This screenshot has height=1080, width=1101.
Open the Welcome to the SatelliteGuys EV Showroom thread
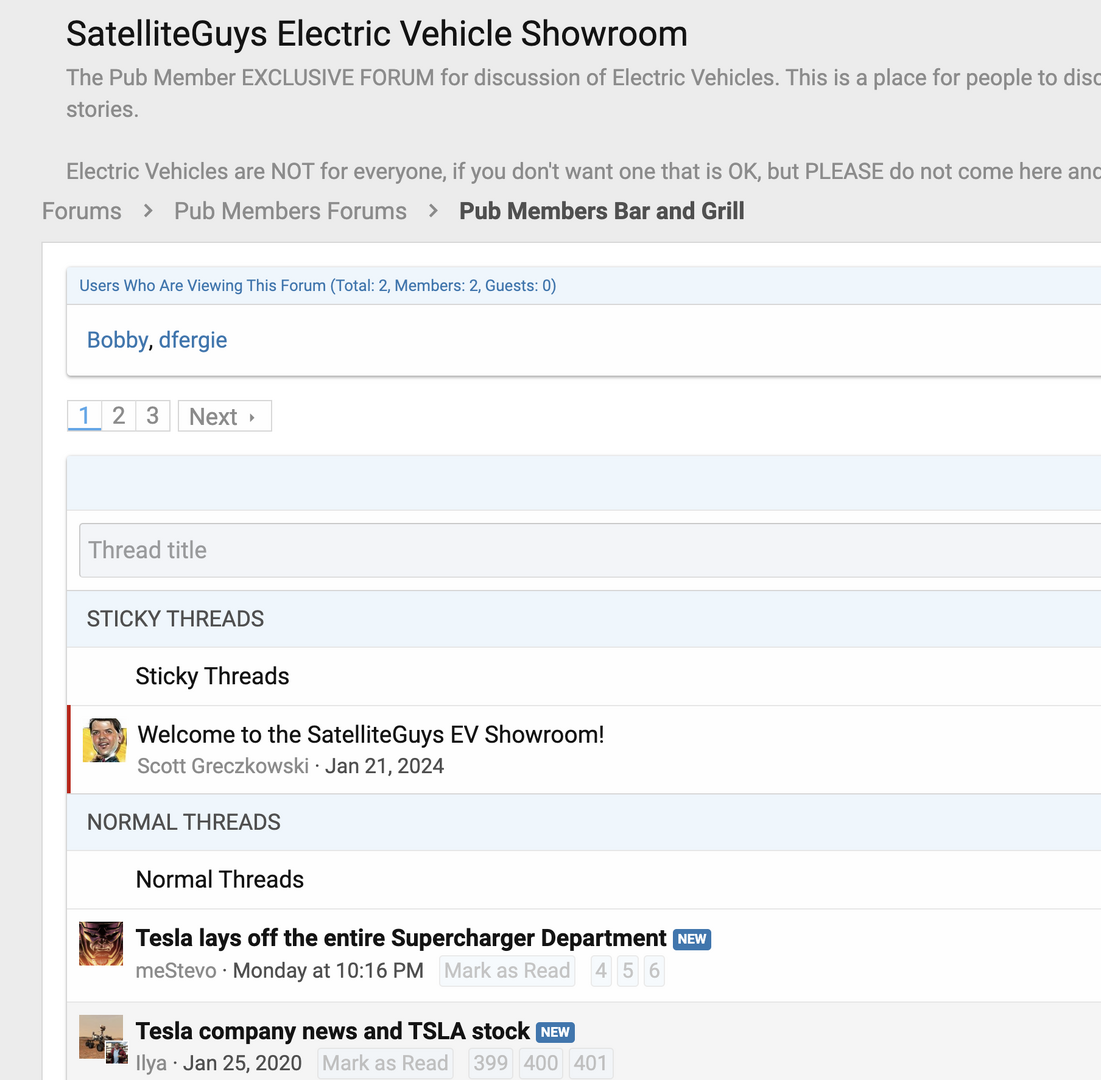[x=371, y=735]
